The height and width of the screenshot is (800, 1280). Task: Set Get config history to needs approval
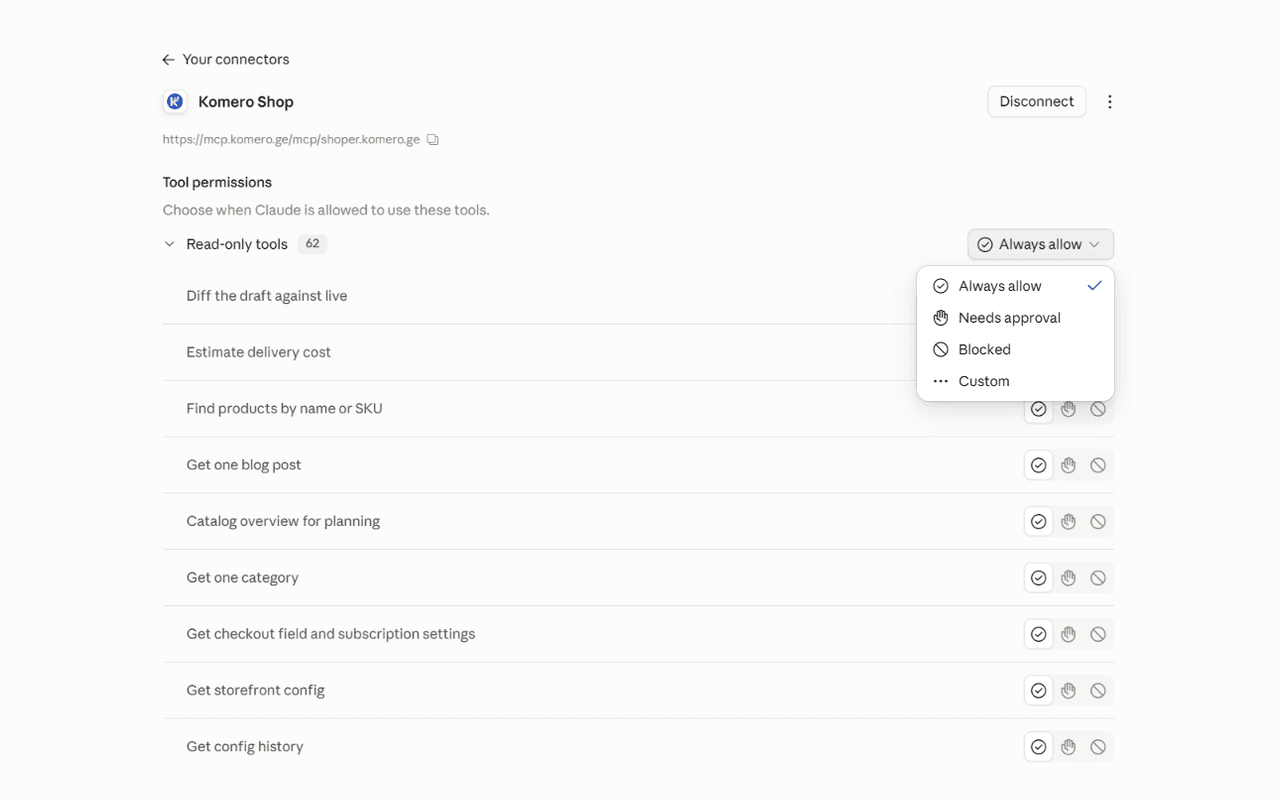pos(1068,746)
